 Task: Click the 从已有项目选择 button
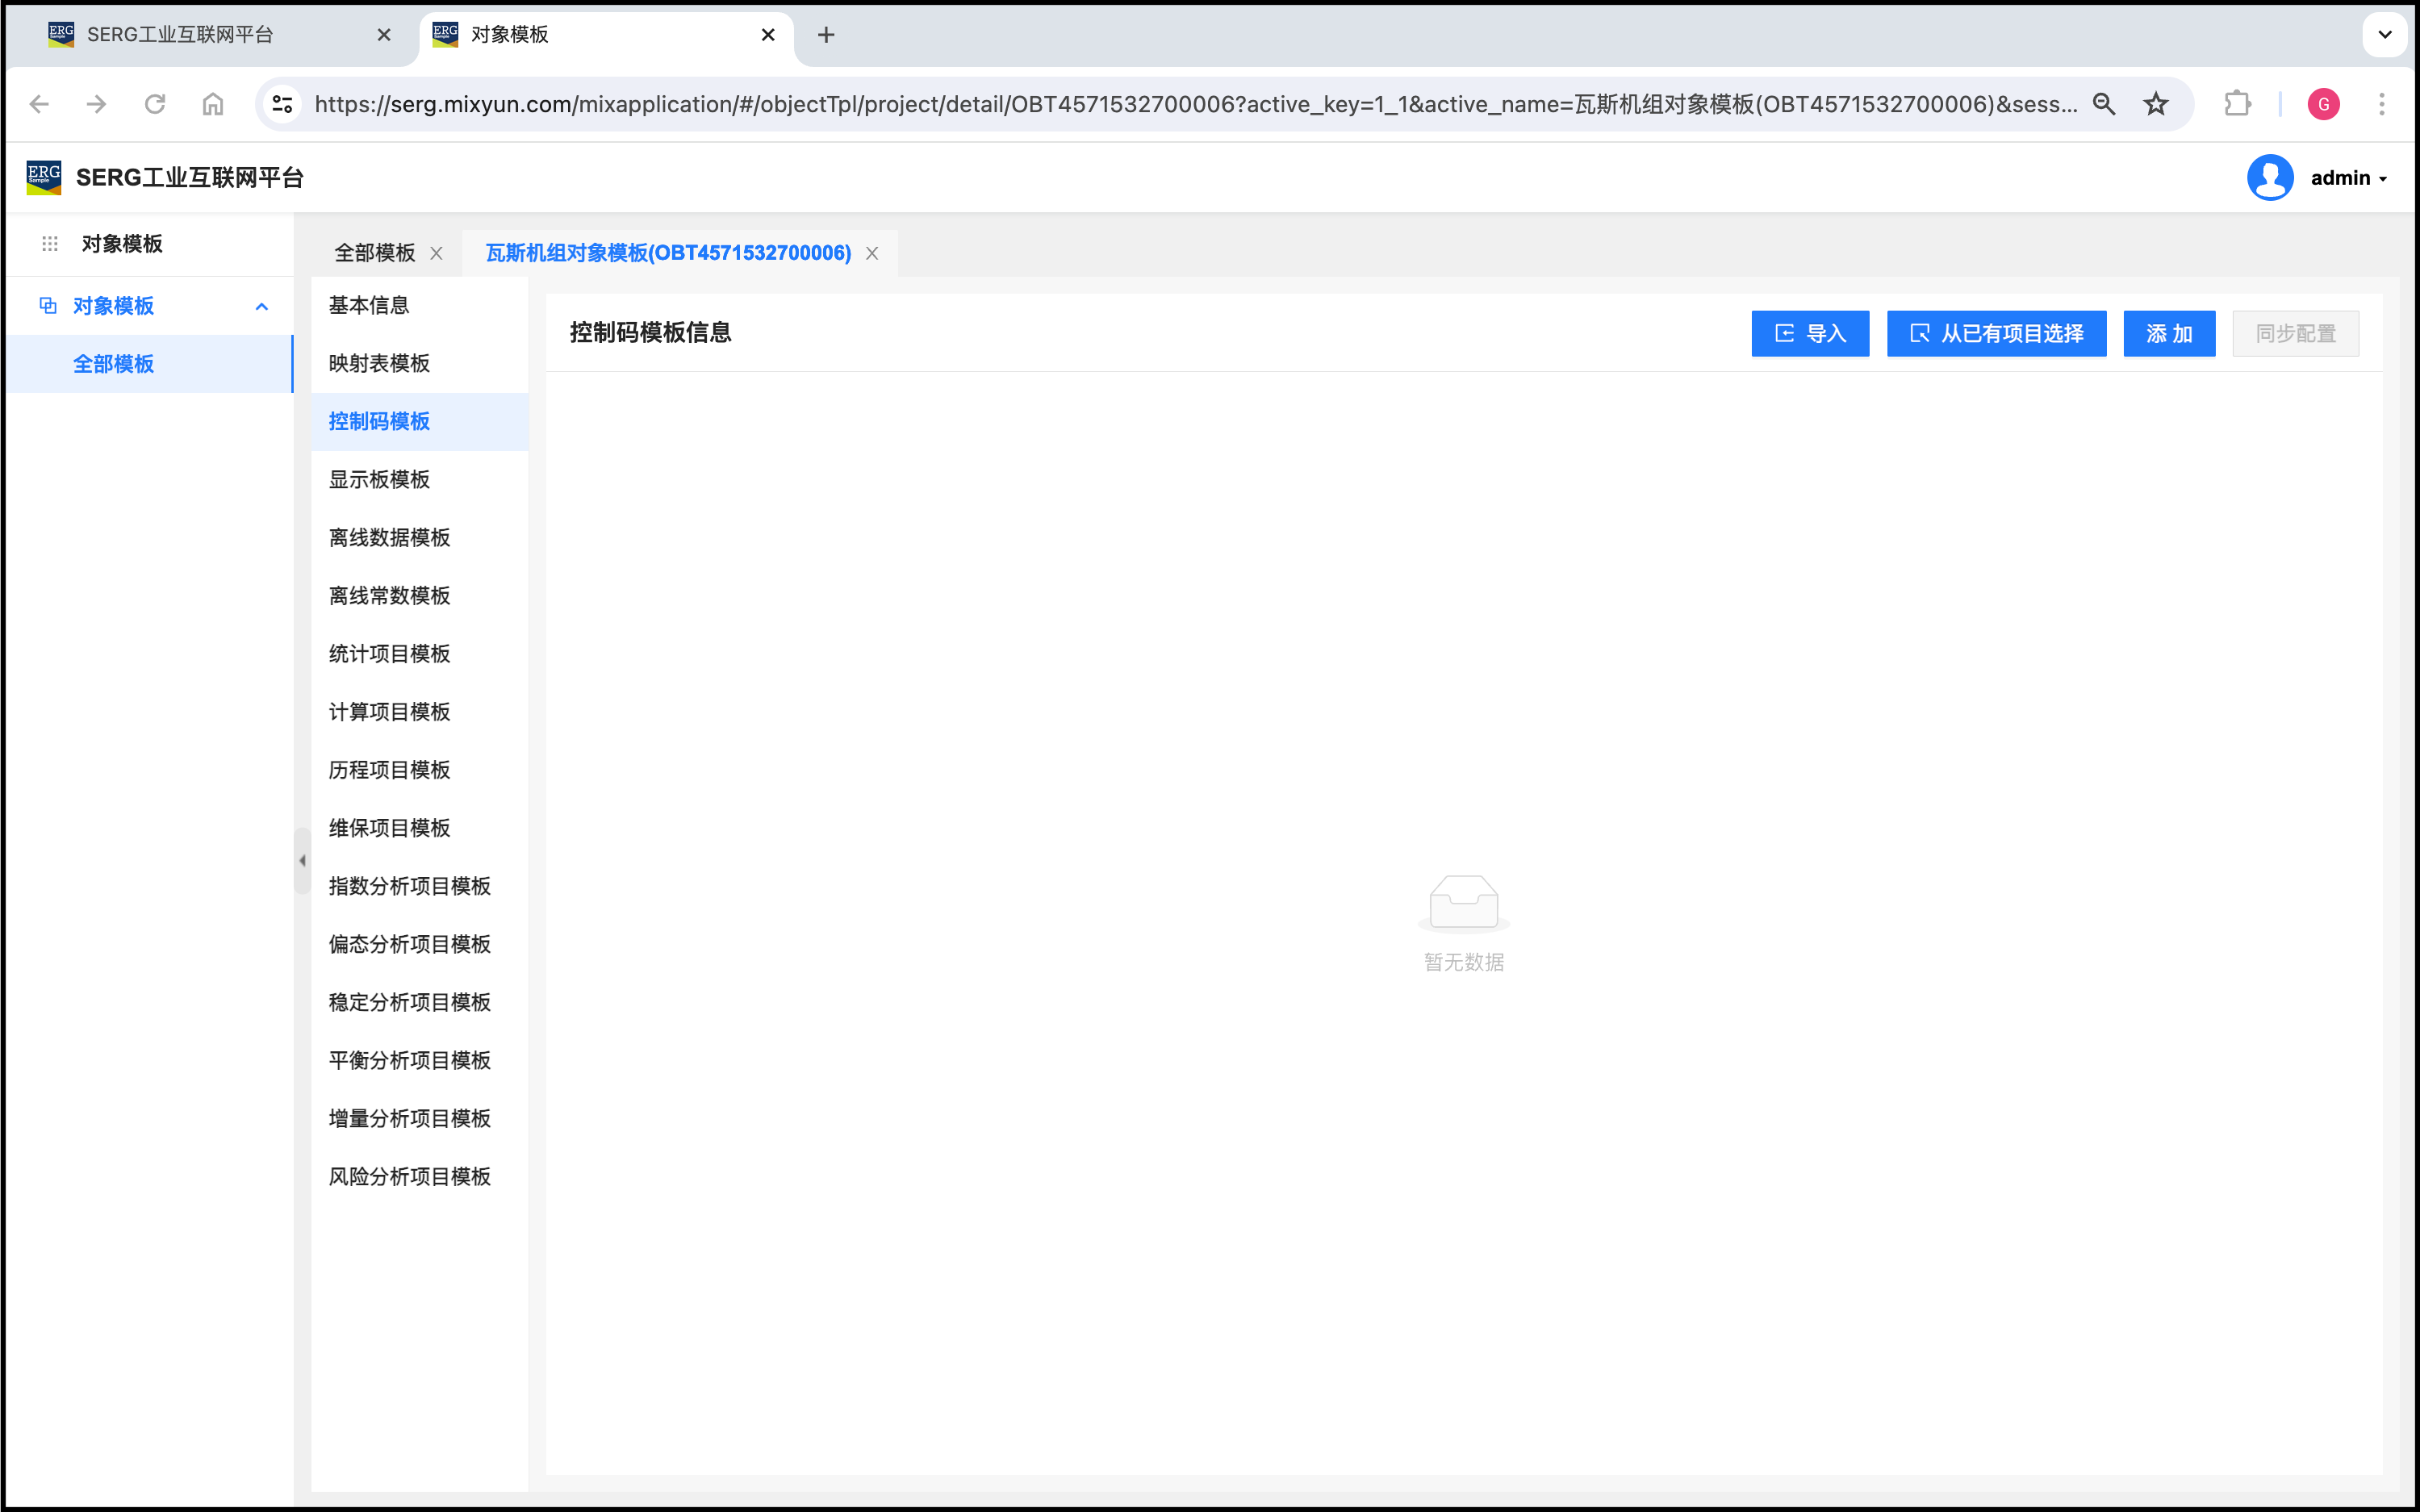(1996, 334)
